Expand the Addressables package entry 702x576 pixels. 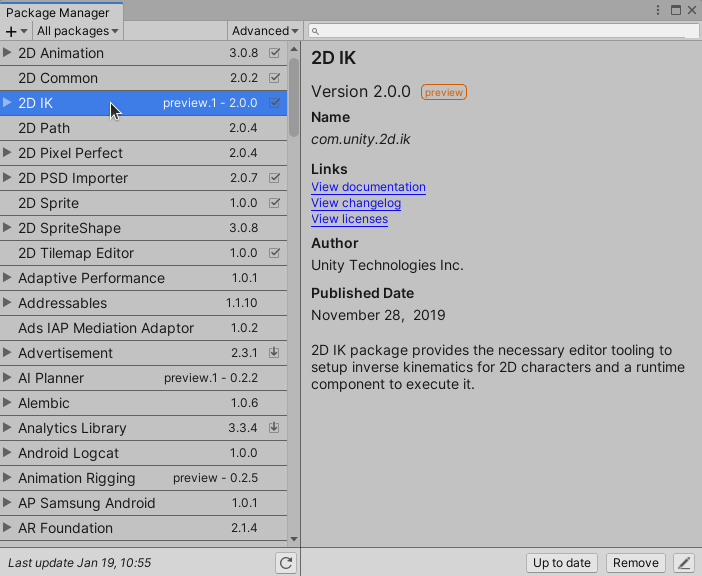point(8,303)
